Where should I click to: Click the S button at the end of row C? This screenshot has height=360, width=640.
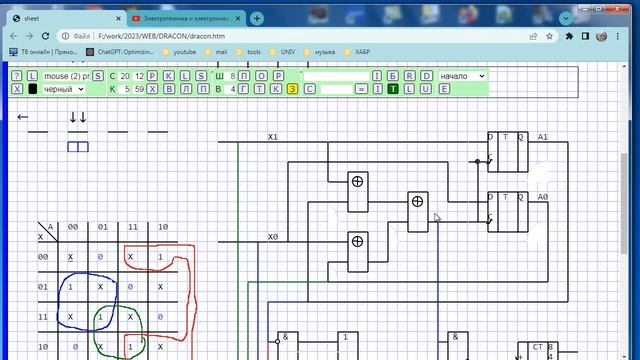click(x=201, y=76)
